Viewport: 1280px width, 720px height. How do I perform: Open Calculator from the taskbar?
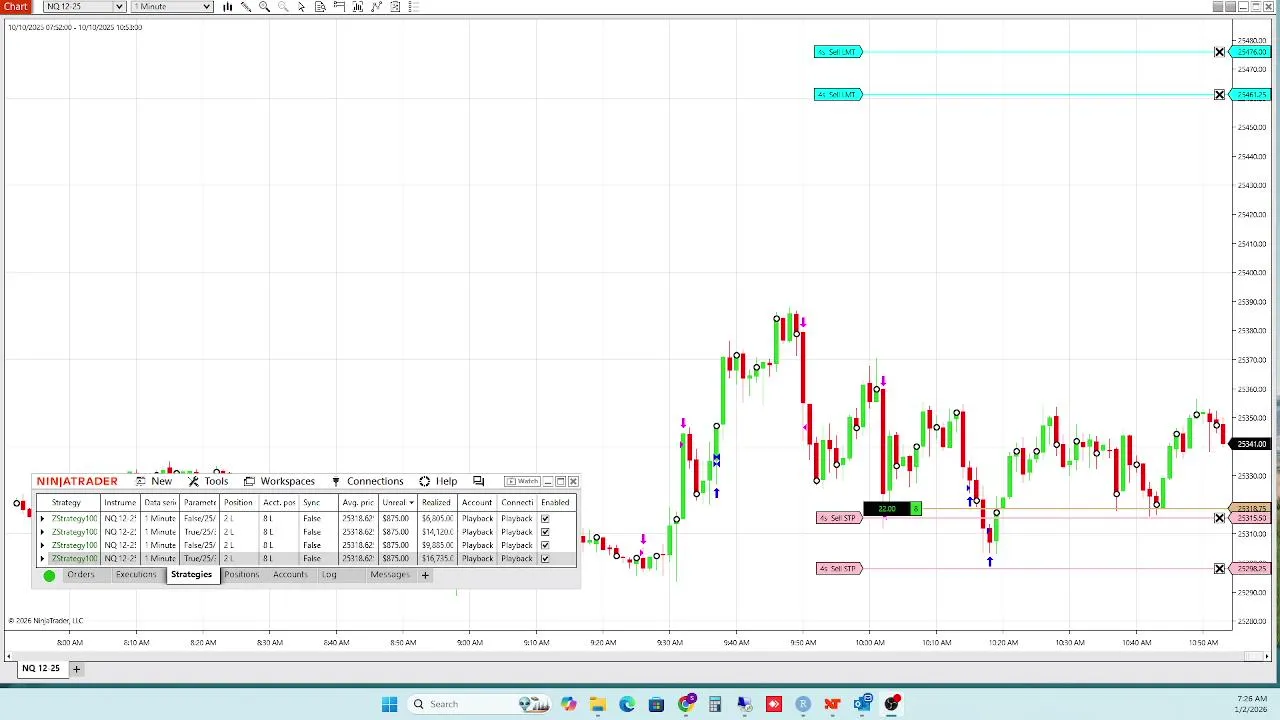715,704
